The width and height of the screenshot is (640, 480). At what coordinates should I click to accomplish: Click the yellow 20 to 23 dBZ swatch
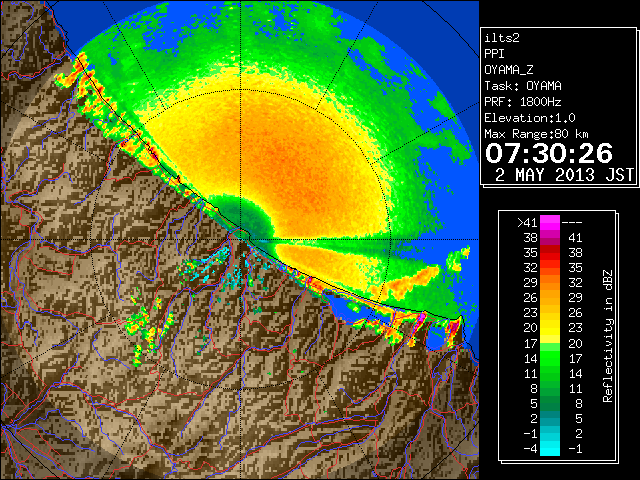550,328
